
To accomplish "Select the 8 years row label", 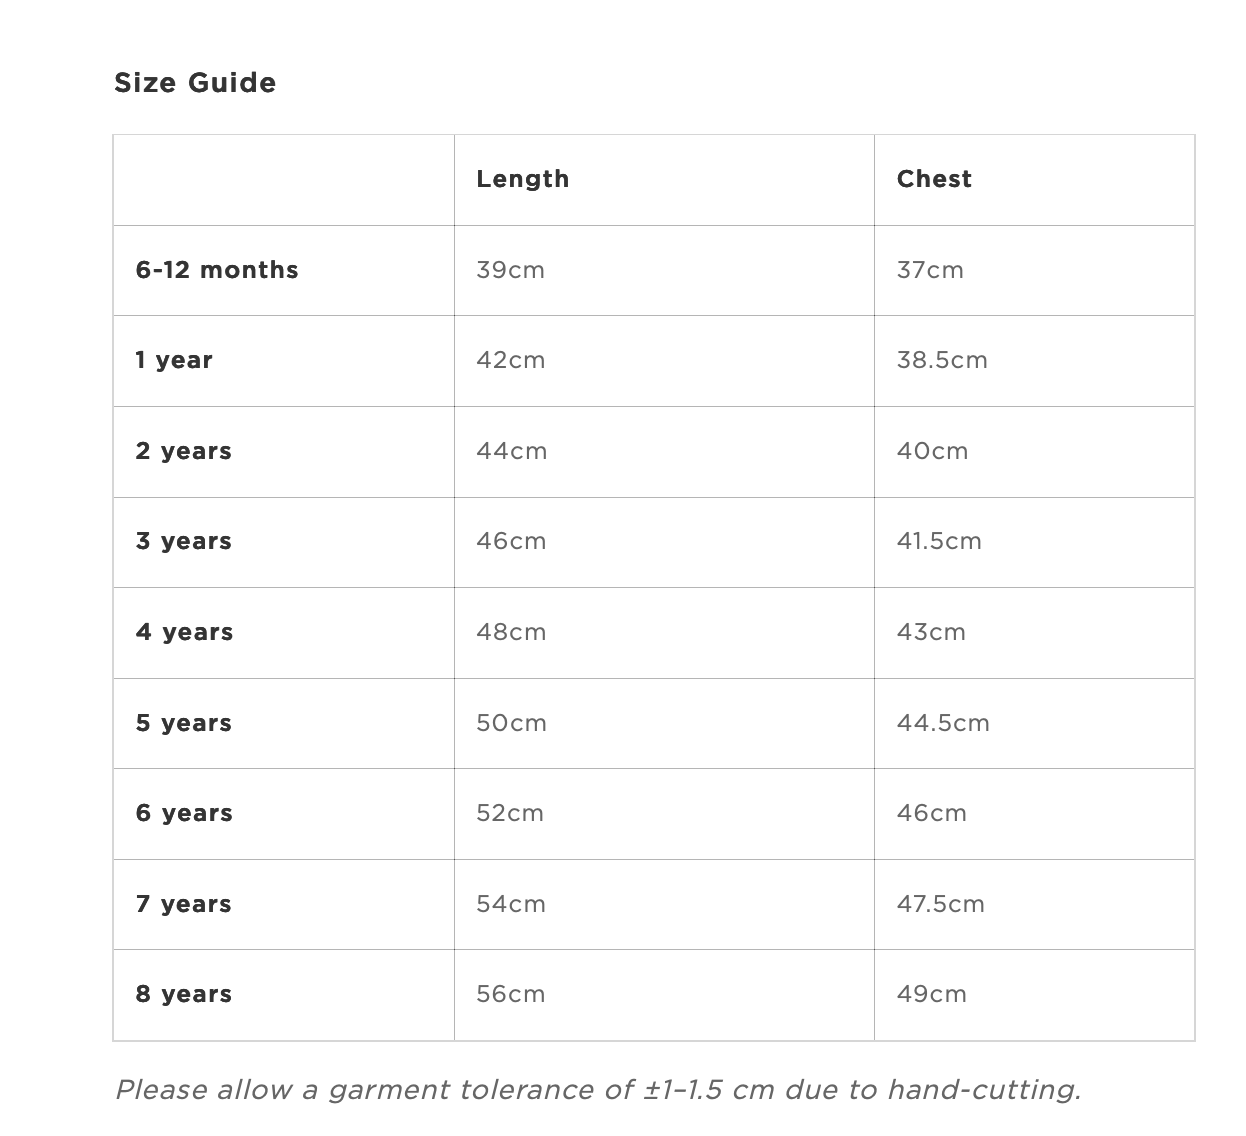I will (x=184, y=994).
